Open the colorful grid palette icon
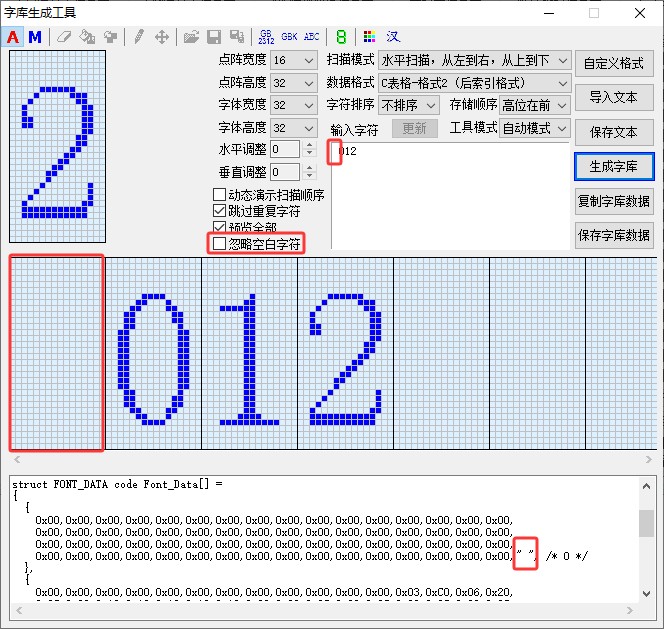Screen dimensions: 664x629 [x=371, y=37]
